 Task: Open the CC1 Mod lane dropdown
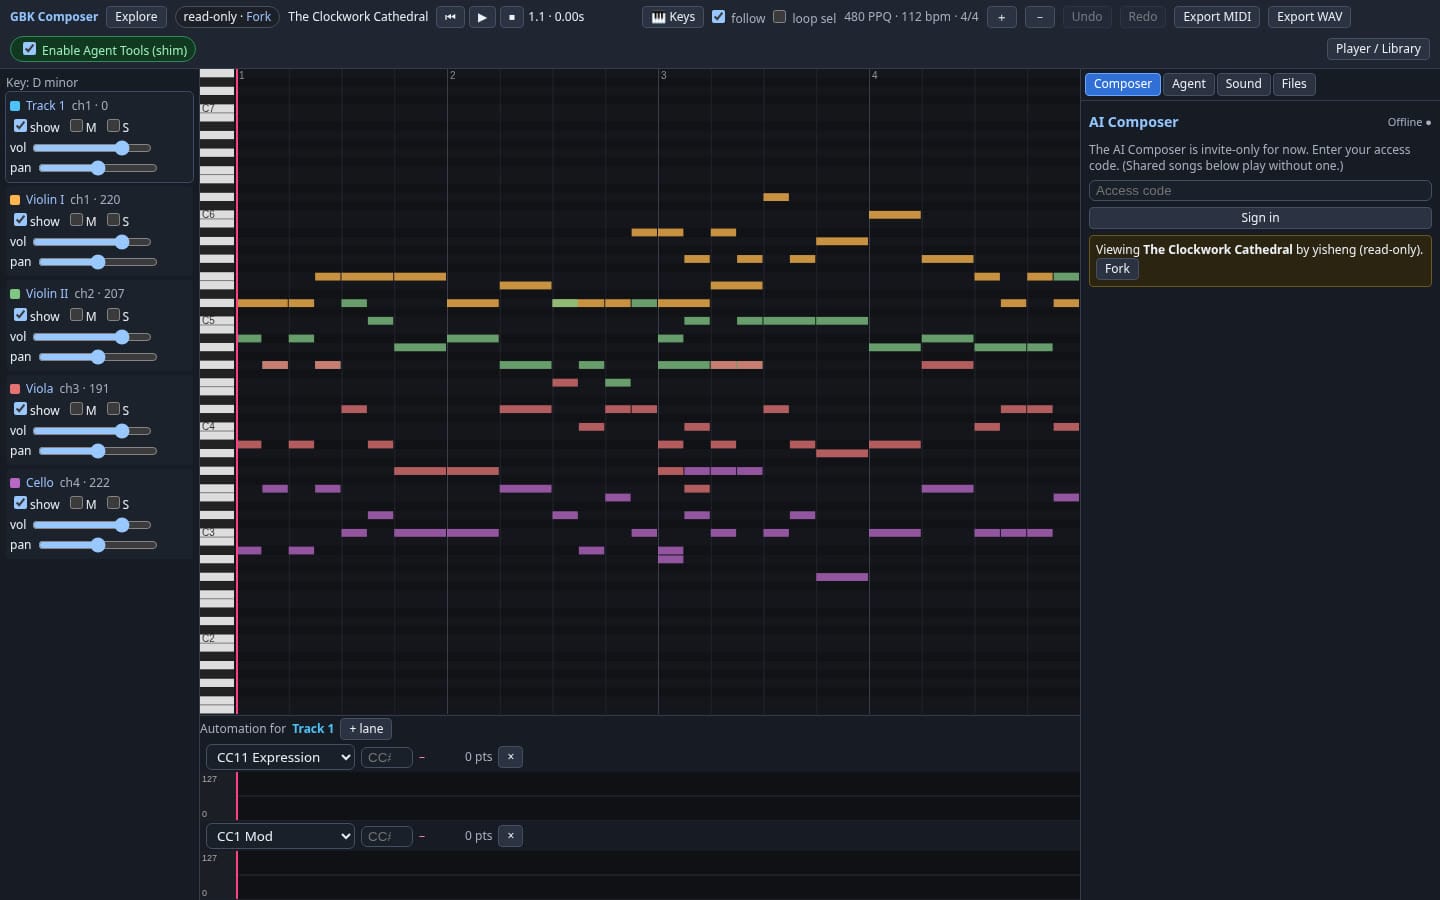tap(280, 836)
